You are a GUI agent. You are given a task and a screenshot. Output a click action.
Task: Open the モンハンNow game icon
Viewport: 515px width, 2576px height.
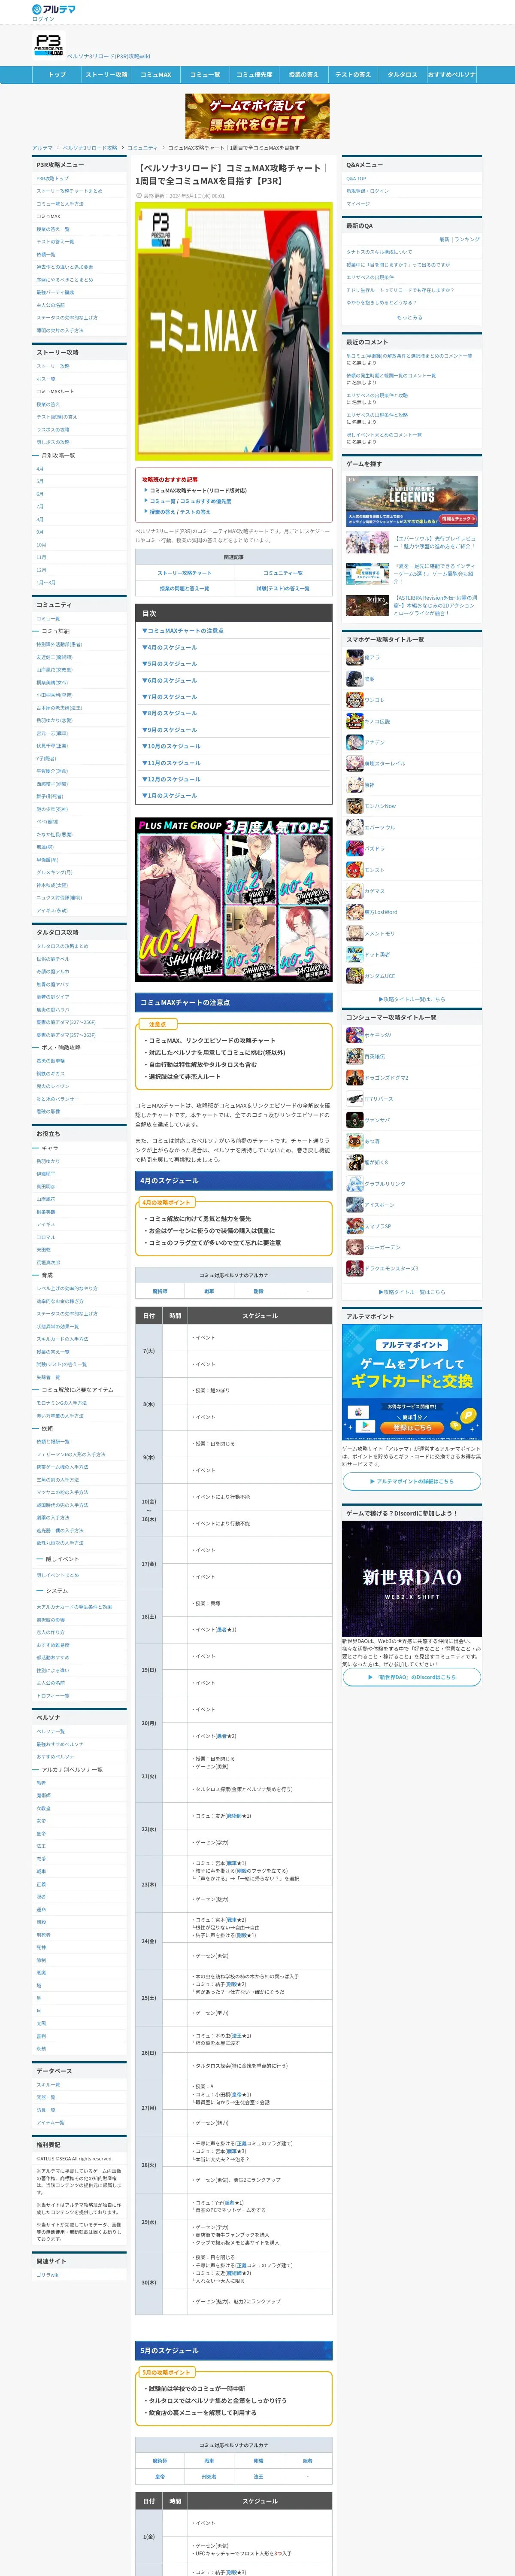354,806
